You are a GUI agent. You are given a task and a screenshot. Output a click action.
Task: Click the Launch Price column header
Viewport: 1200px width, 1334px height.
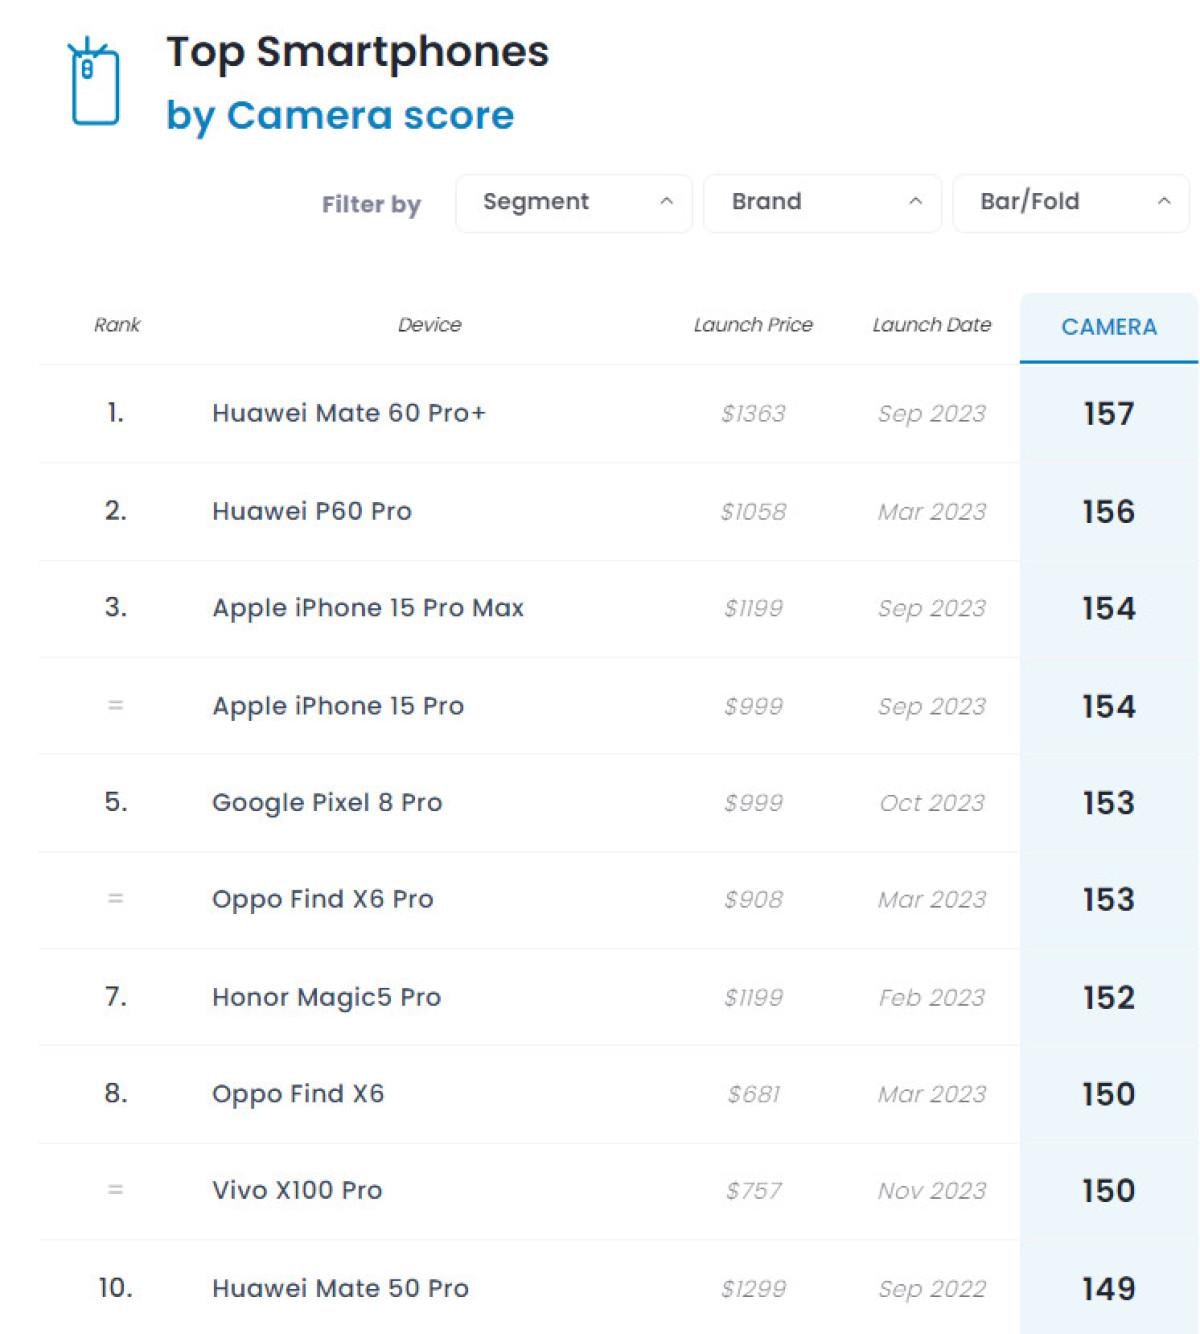point(753,325)
